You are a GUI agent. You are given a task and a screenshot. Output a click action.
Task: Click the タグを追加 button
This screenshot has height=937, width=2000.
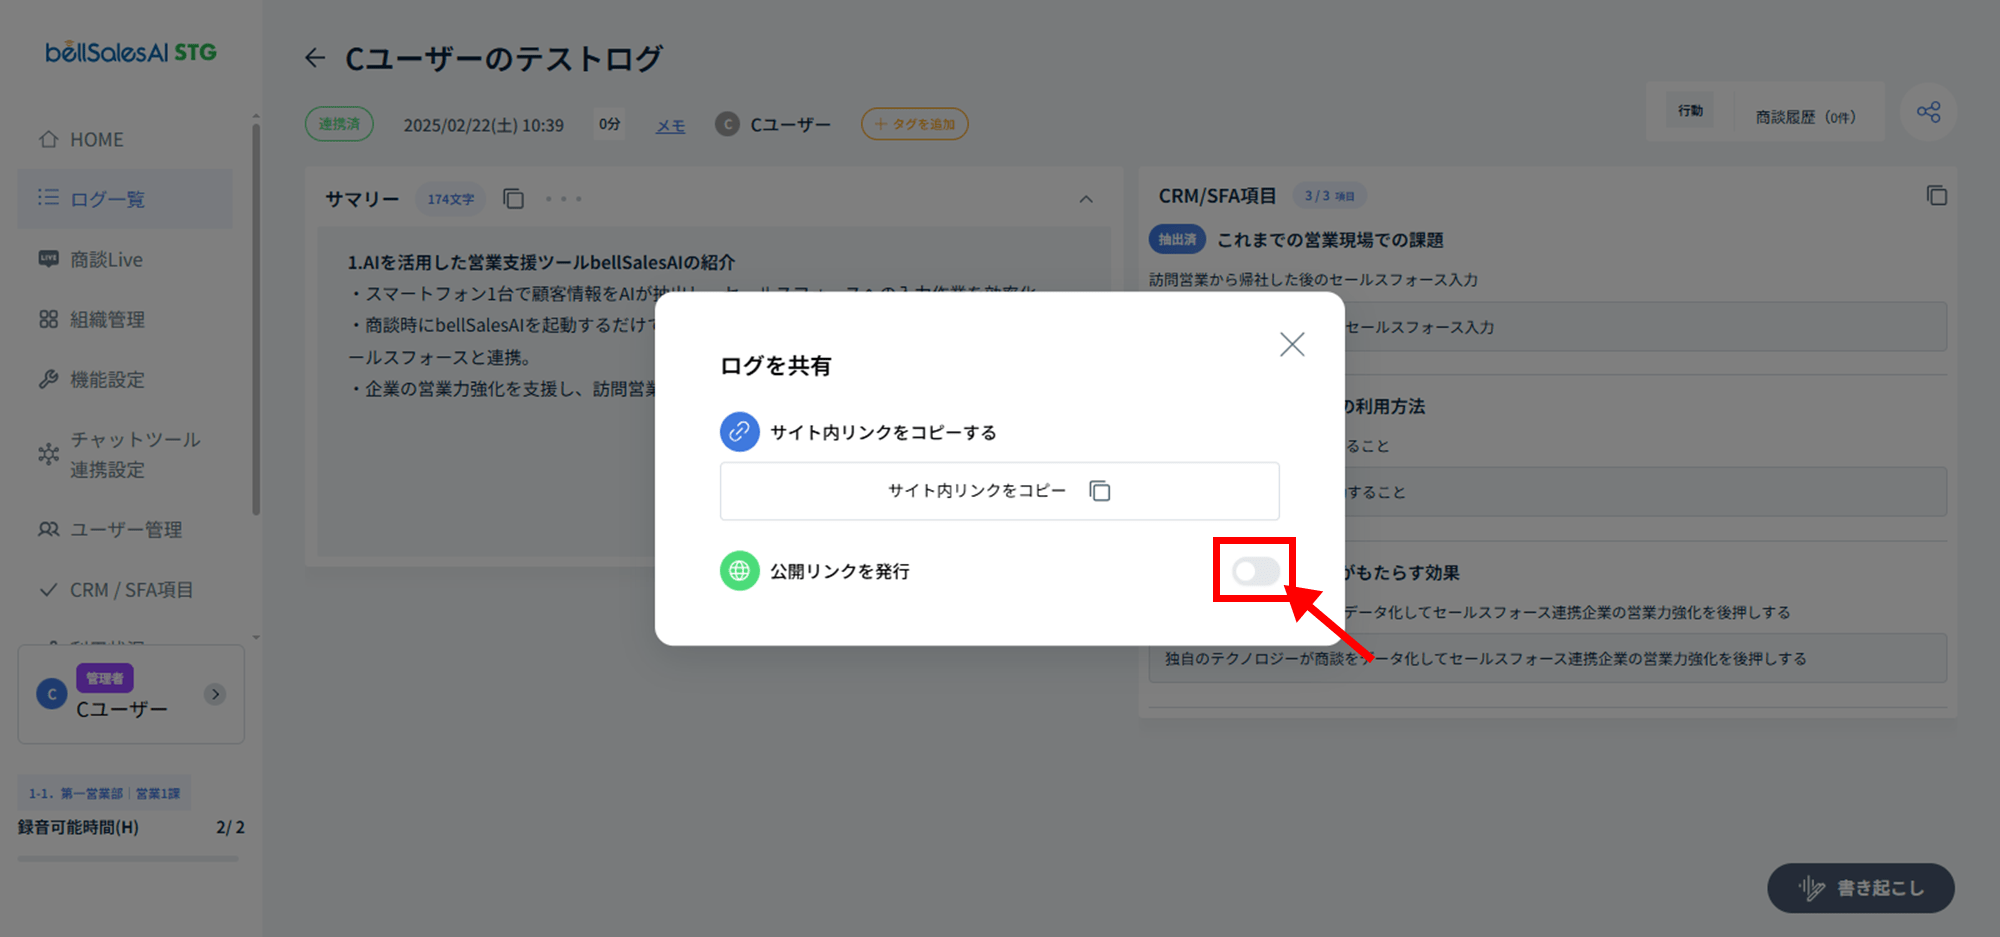click(915, 124)
